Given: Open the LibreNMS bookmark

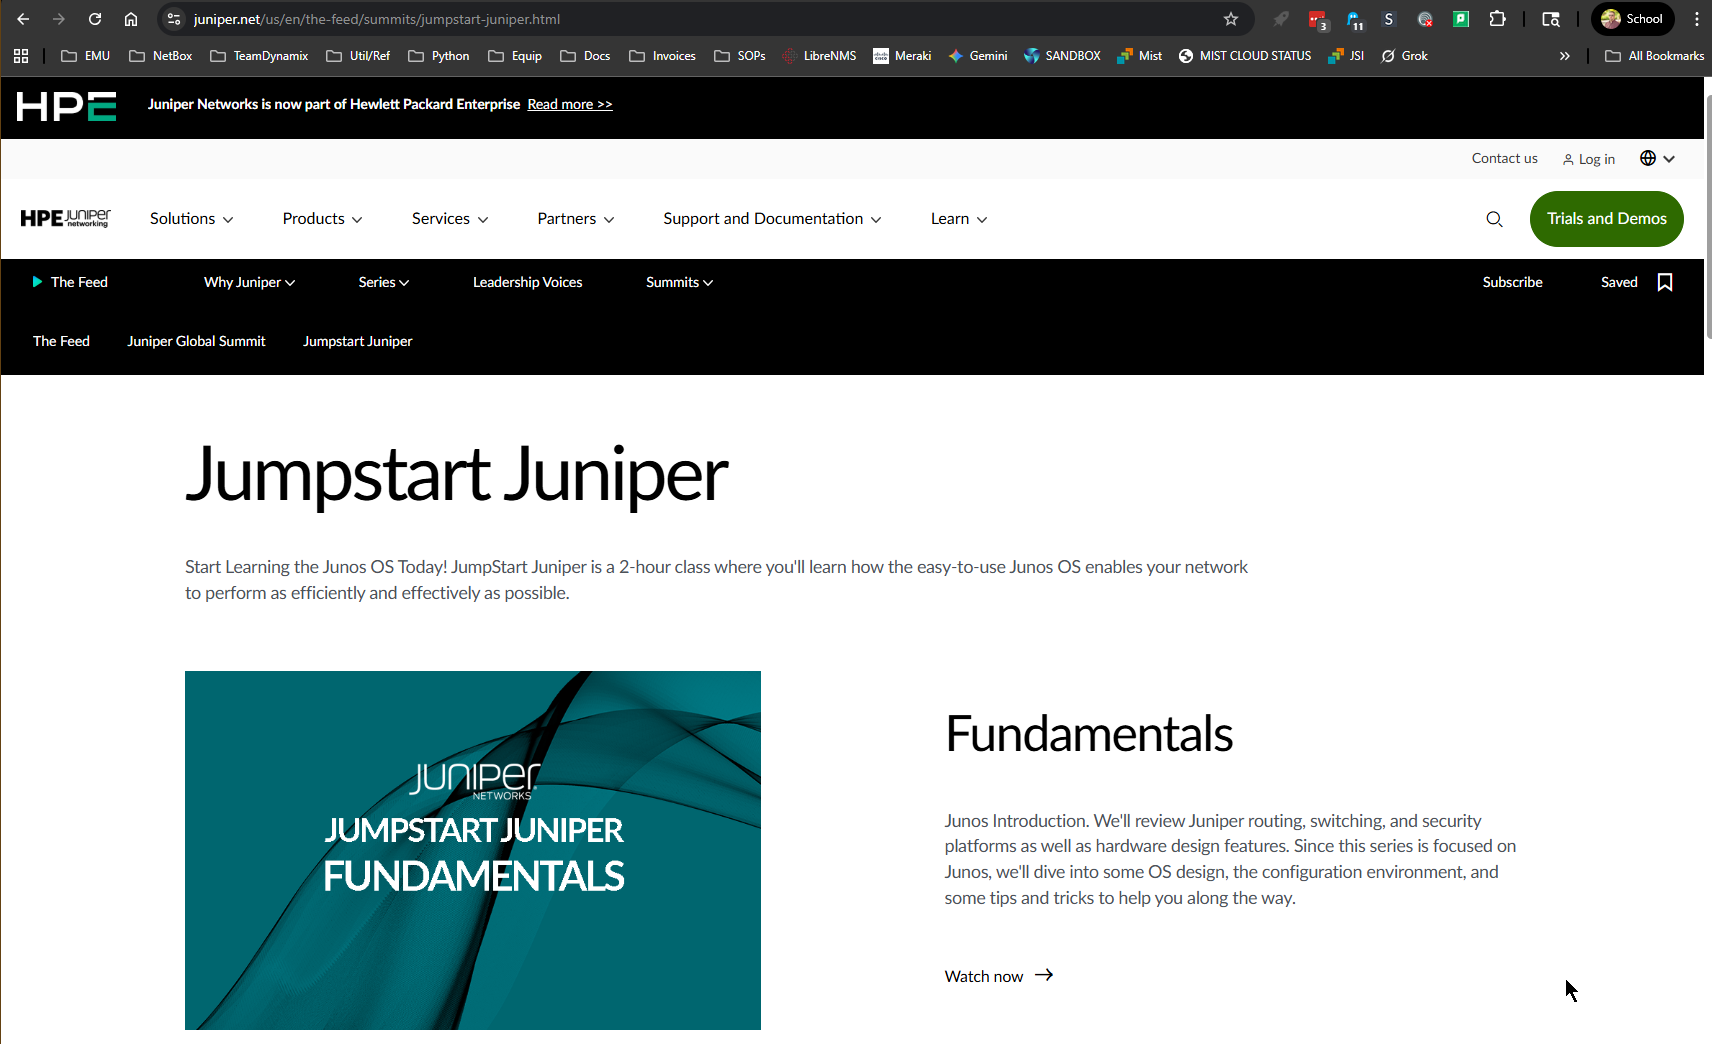Looking at the screenshot, I should click(x=819, y=56).
